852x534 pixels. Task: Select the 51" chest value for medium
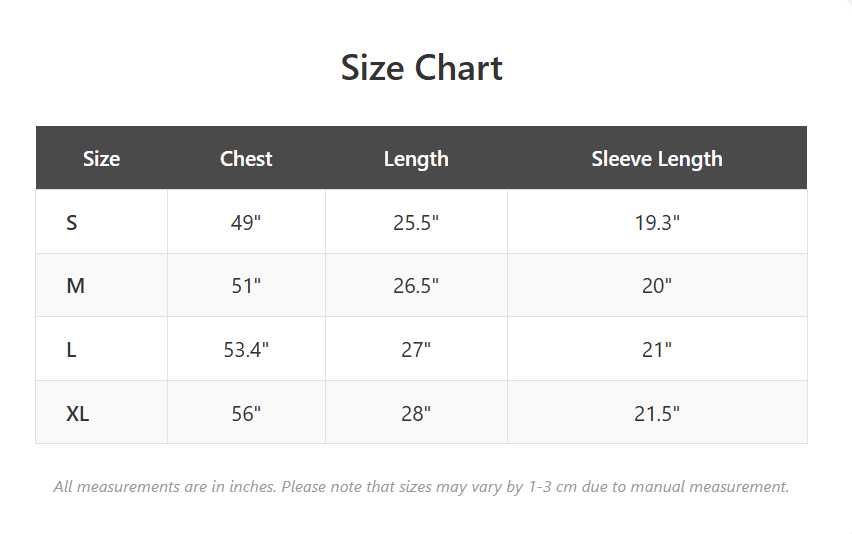(246, 286)
